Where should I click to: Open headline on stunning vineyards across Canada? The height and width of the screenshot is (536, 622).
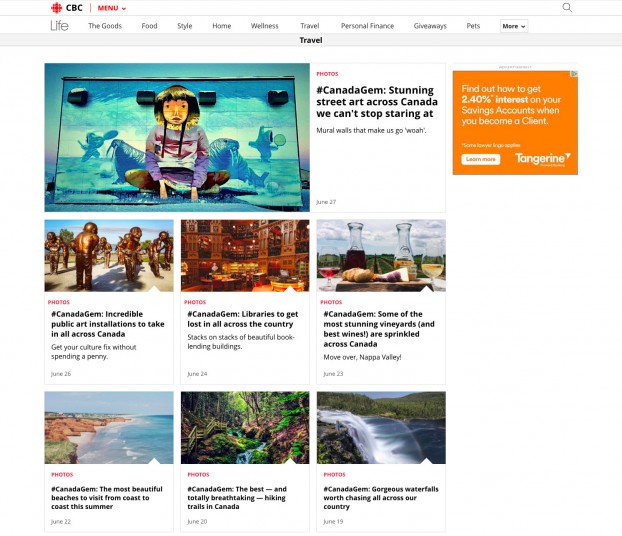pyautogui.click(x=379, y=329)
